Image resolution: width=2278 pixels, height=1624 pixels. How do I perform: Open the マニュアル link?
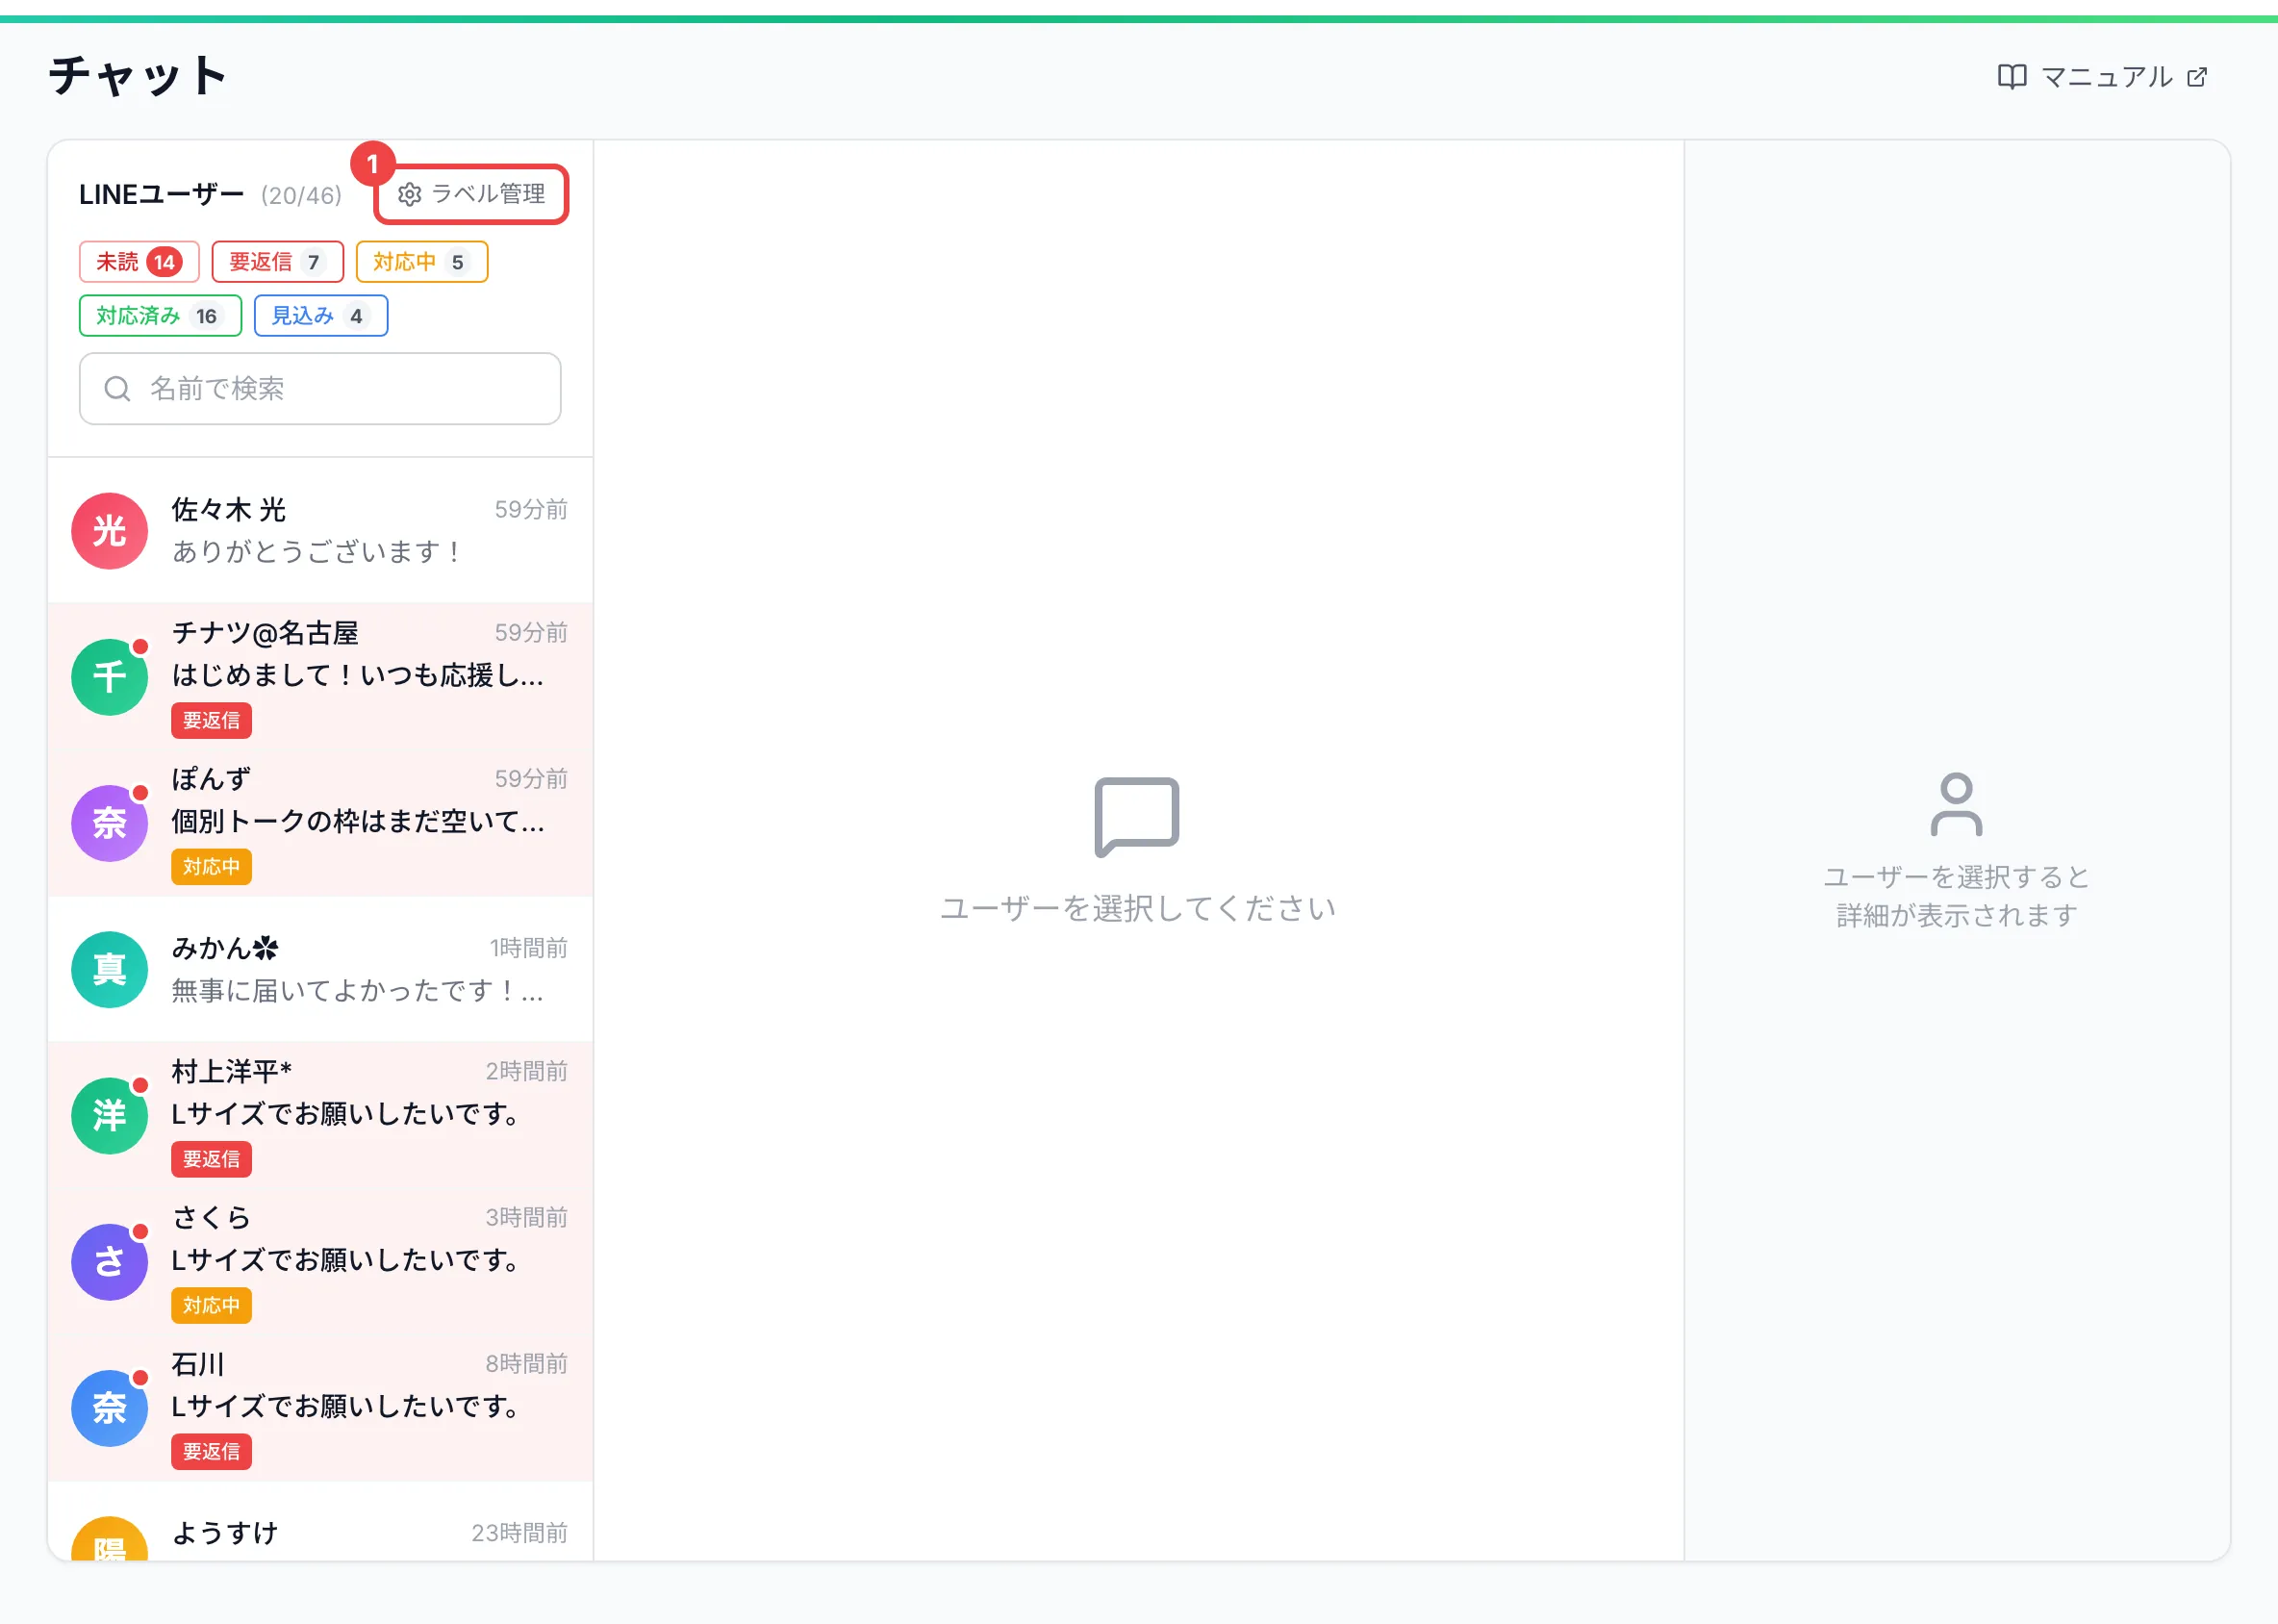coord(2102,77)
